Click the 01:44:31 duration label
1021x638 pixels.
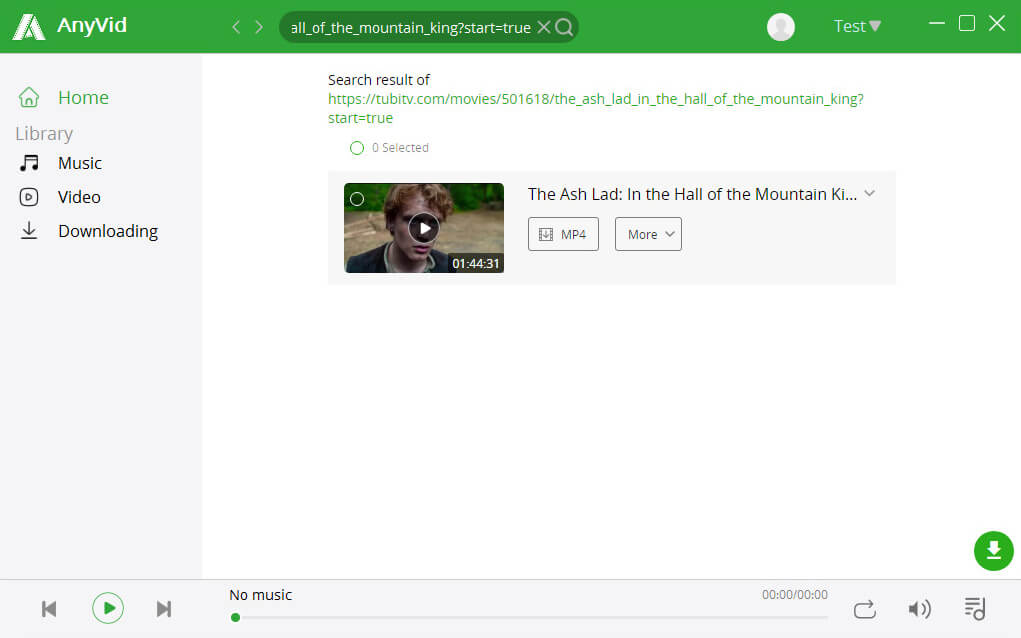[x=476, y=263]
